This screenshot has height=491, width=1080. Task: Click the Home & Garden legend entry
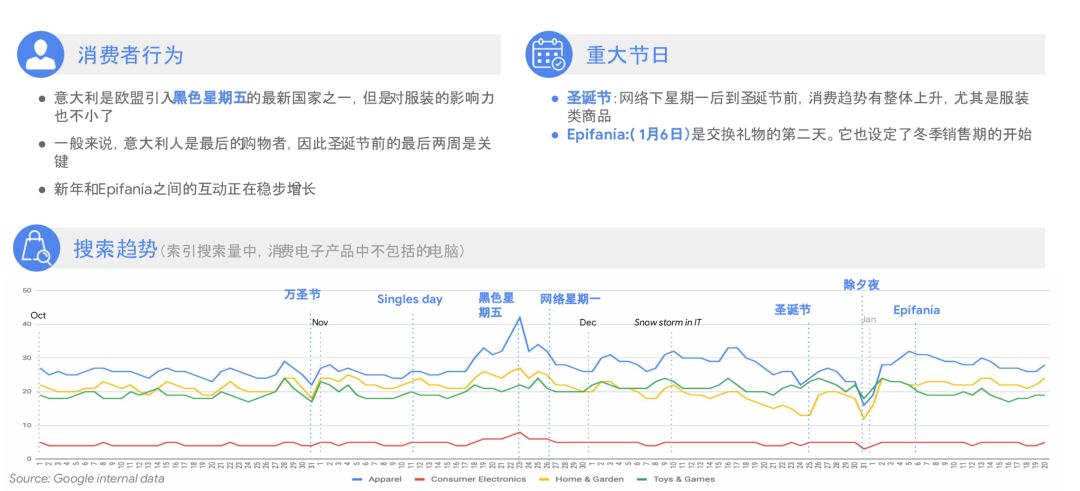click(582, 479)
